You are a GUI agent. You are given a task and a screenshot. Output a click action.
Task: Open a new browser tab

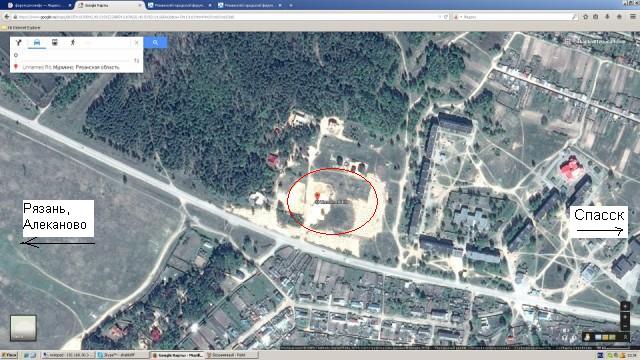pyautogui.click(x=291, y=5)
